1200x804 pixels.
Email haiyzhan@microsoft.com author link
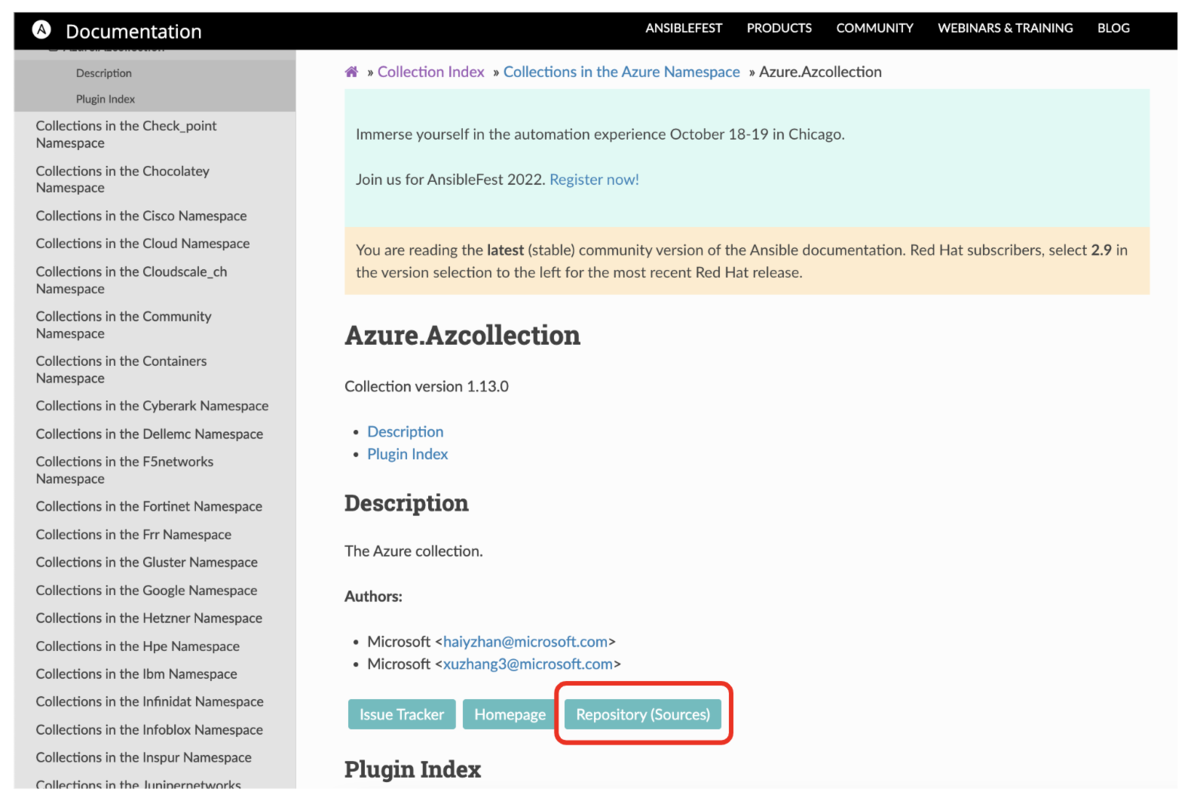(x=525, y=642)
